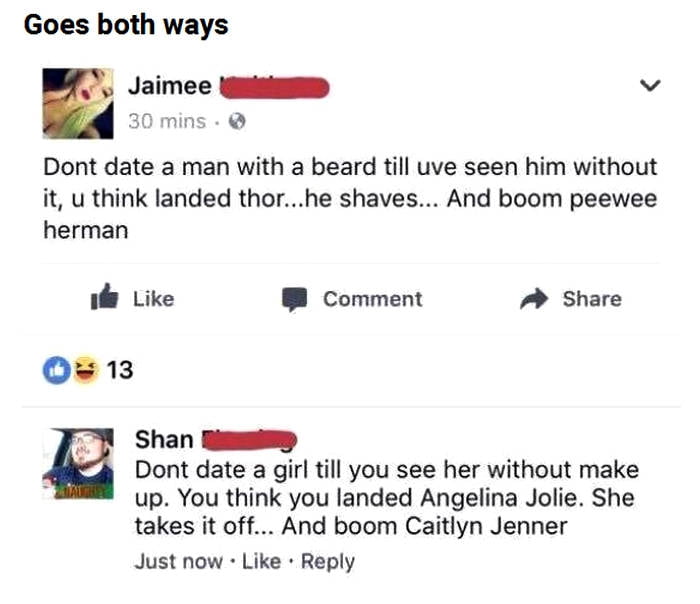This screenshot has height=604, width=700.
Task: Click the Goes both ways title
Action: point(126,25)
